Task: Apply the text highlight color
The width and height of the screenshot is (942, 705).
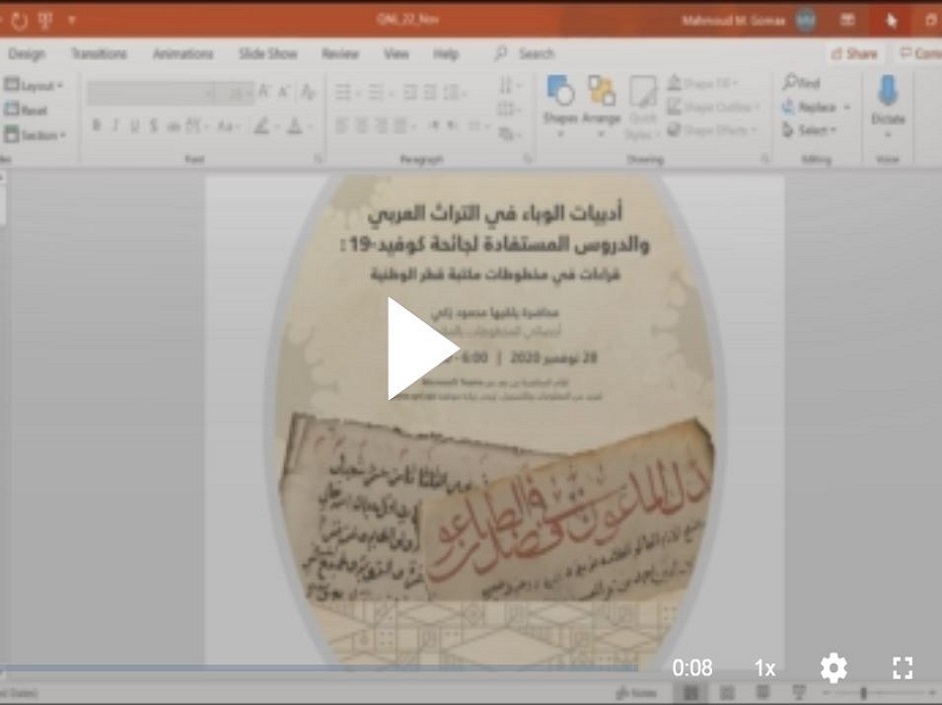Action: point(262,126)
